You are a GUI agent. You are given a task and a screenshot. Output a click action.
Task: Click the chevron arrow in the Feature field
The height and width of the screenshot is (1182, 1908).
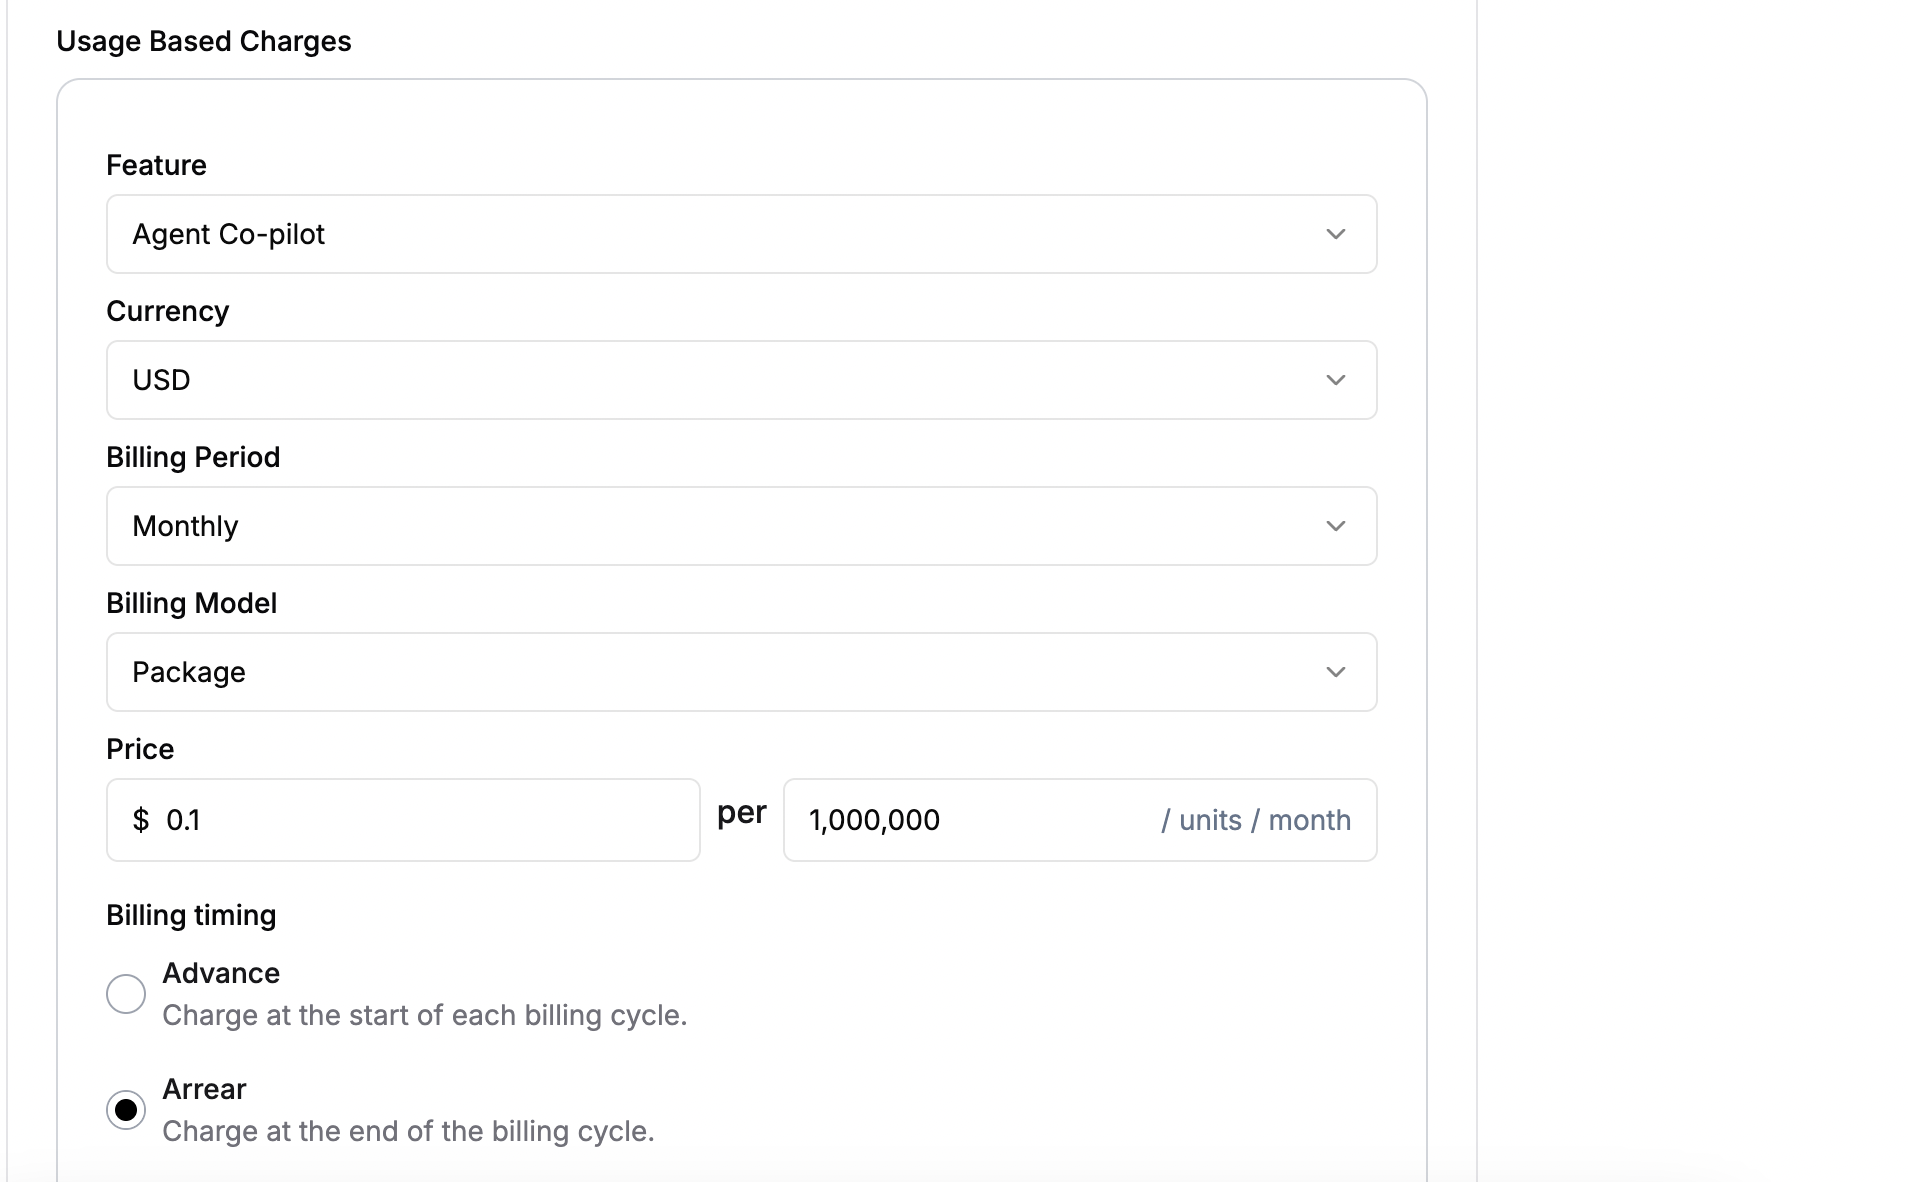(1335, 234)
